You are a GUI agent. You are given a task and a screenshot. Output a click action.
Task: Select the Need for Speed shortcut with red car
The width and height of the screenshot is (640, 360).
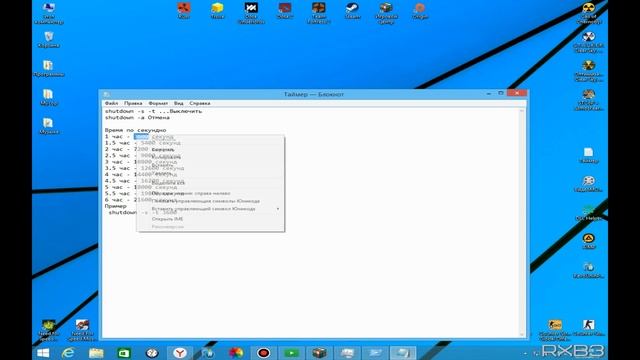point(82,330)
